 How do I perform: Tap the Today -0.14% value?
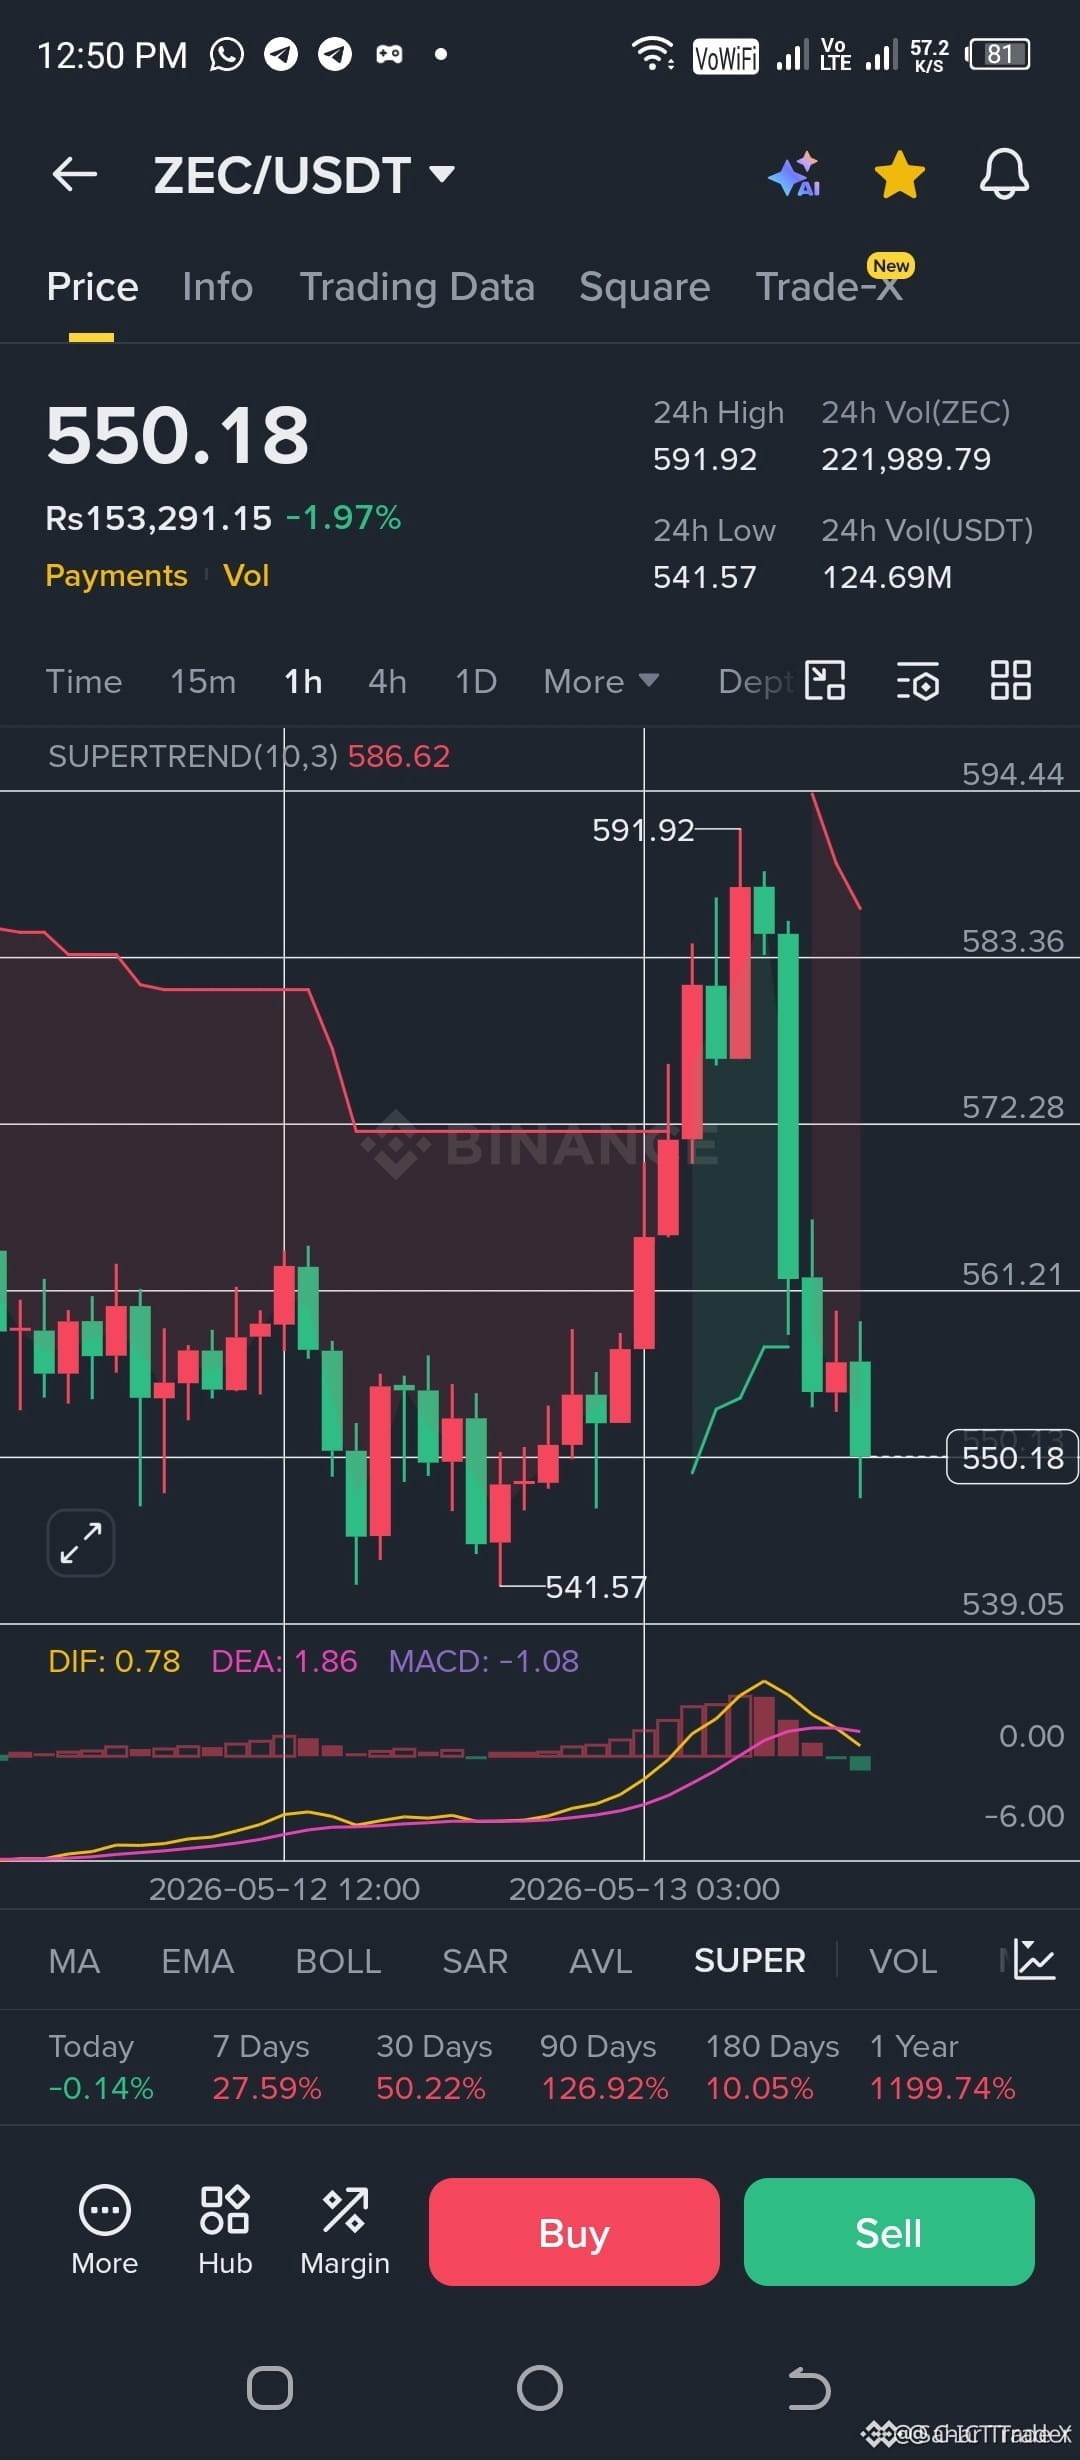click(x=101, y=2089)
